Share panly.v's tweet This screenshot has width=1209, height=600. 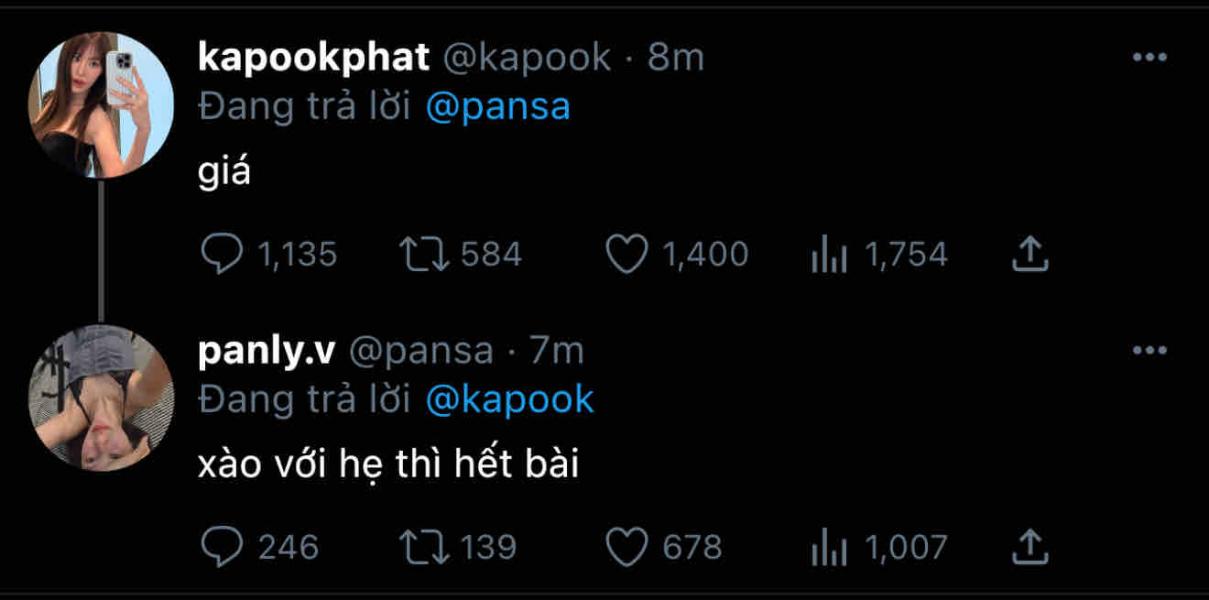[x=1029, y=547]
